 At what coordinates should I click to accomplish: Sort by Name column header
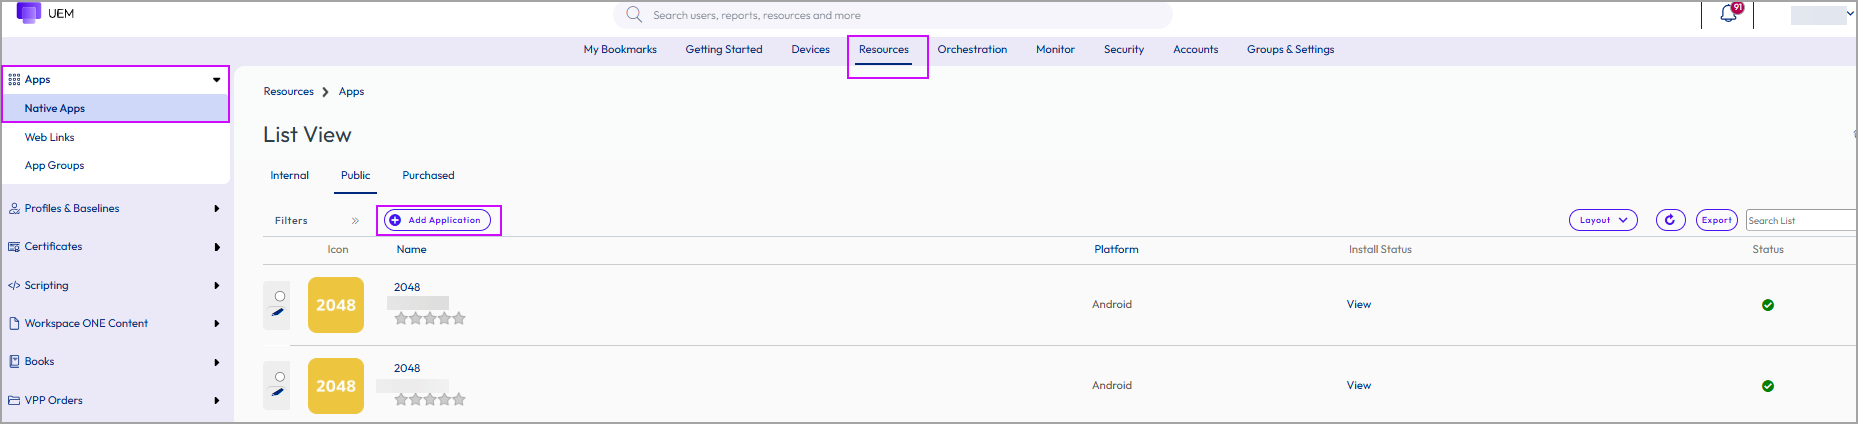click(x=411, y=250)
